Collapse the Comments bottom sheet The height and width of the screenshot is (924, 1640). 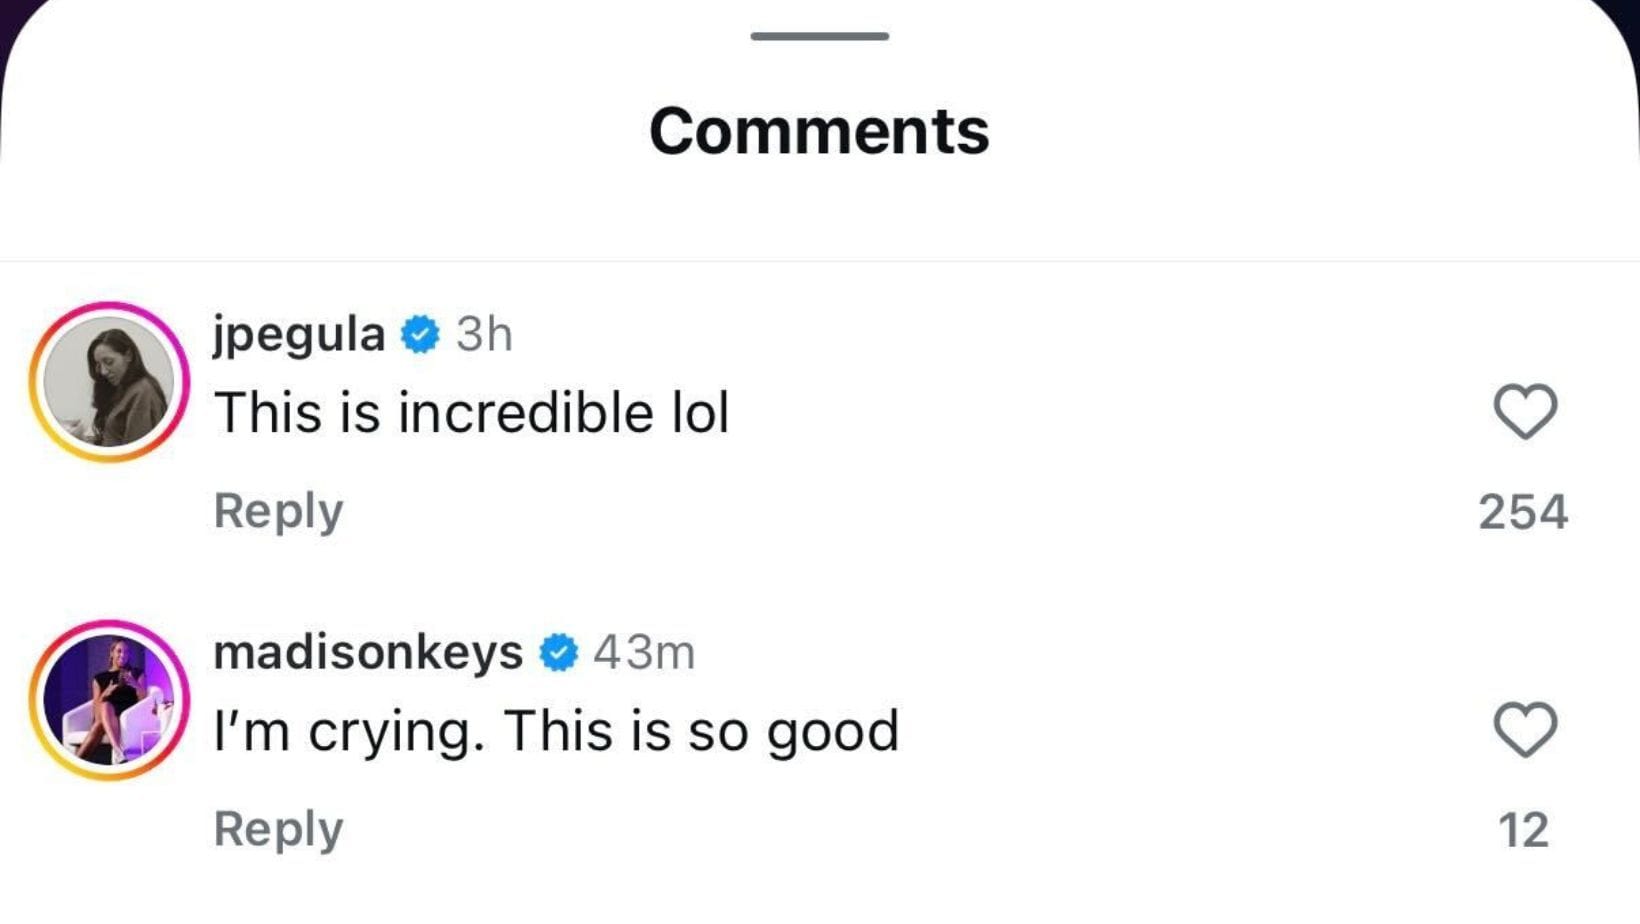[x=819, y=37]
